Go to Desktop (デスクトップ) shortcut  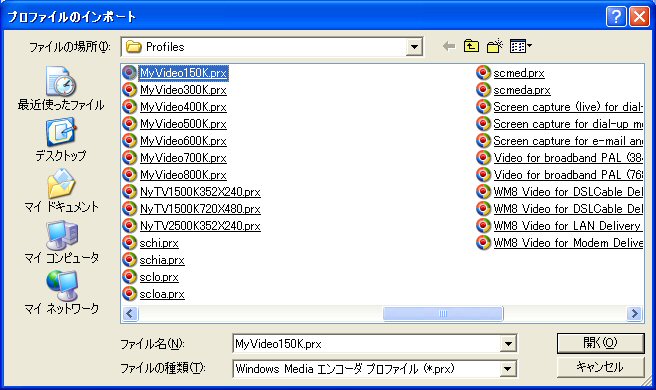pos(61,139)
